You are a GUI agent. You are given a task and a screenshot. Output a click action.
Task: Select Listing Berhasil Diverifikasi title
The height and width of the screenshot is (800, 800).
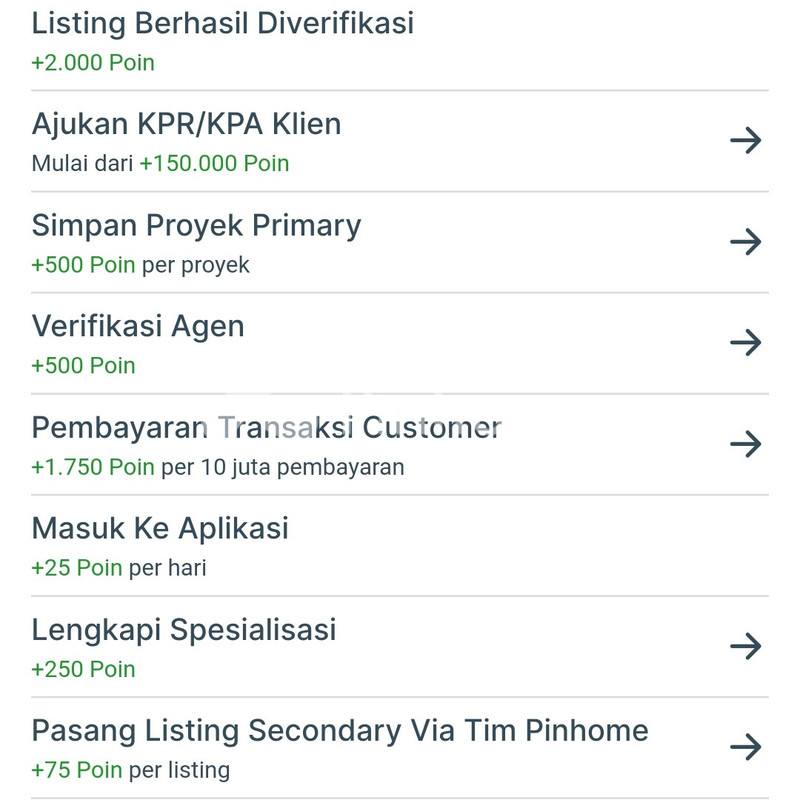(222, 23)
